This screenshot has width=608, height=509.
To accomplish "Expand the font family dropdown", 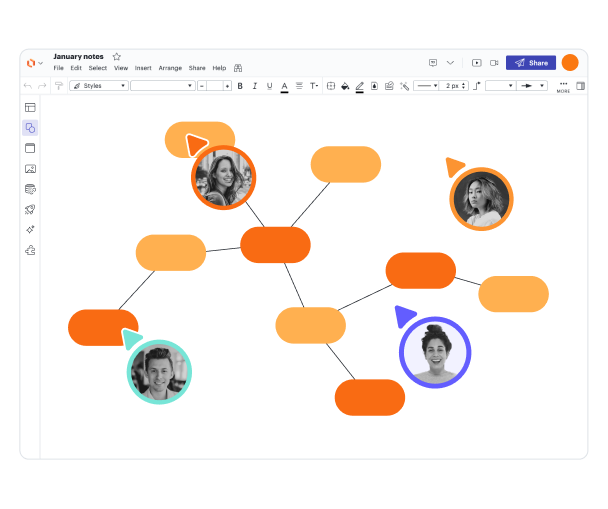I will (x=162, y=86).
